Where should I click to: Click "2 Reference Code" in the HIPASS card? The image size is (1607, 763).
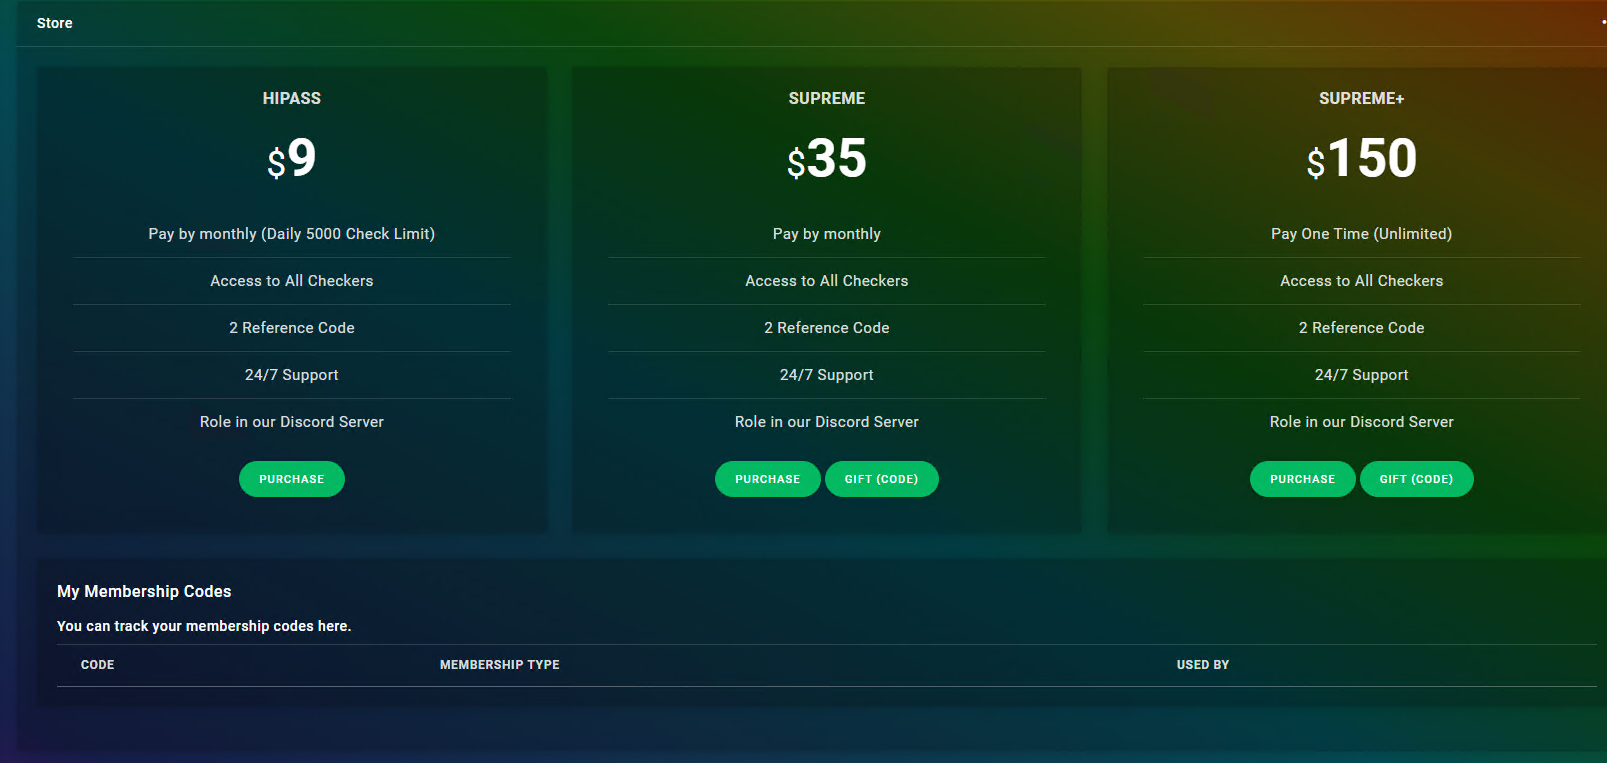click(292, 328)
